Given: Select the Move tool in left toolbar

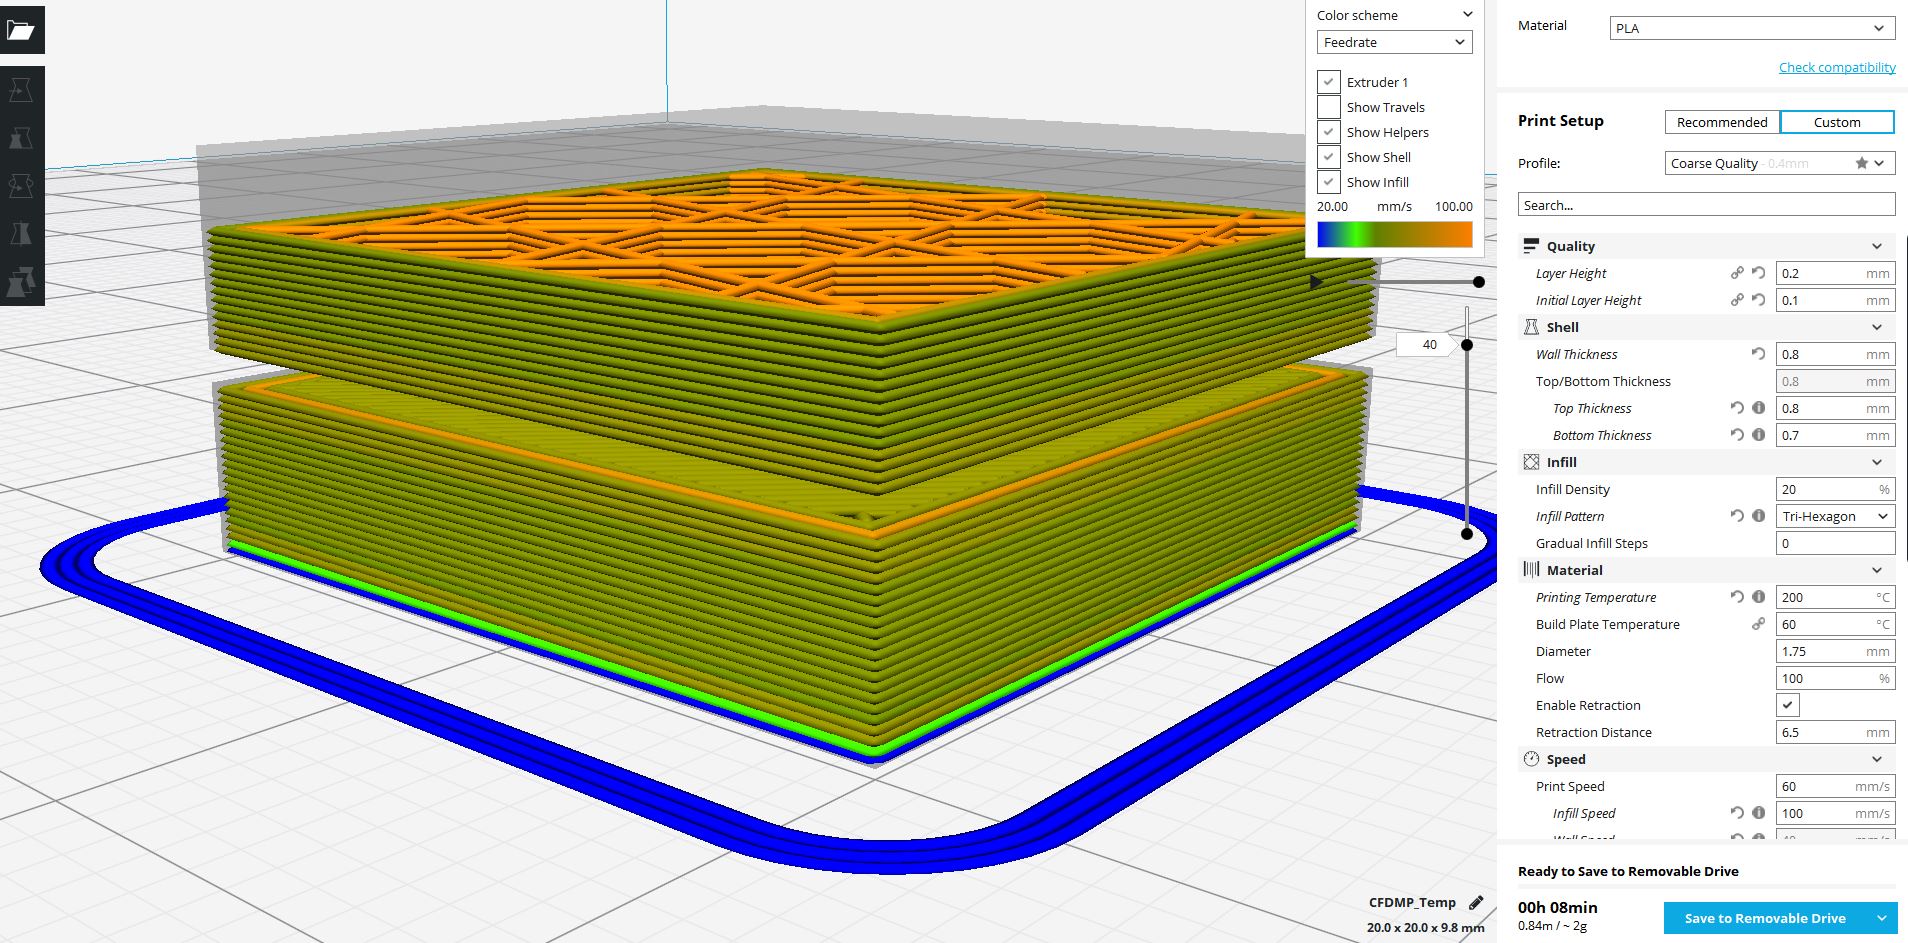Looking at the screenshot, I should pos(21,90).
